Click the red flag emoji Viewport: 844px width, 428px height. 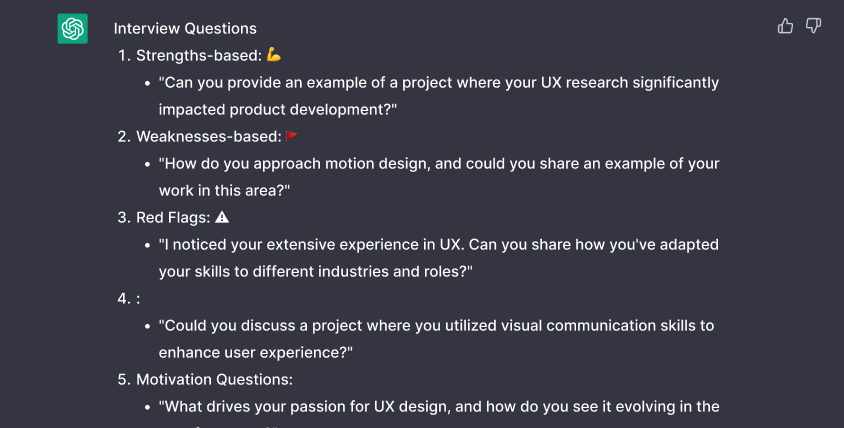[x=292, y=136]
